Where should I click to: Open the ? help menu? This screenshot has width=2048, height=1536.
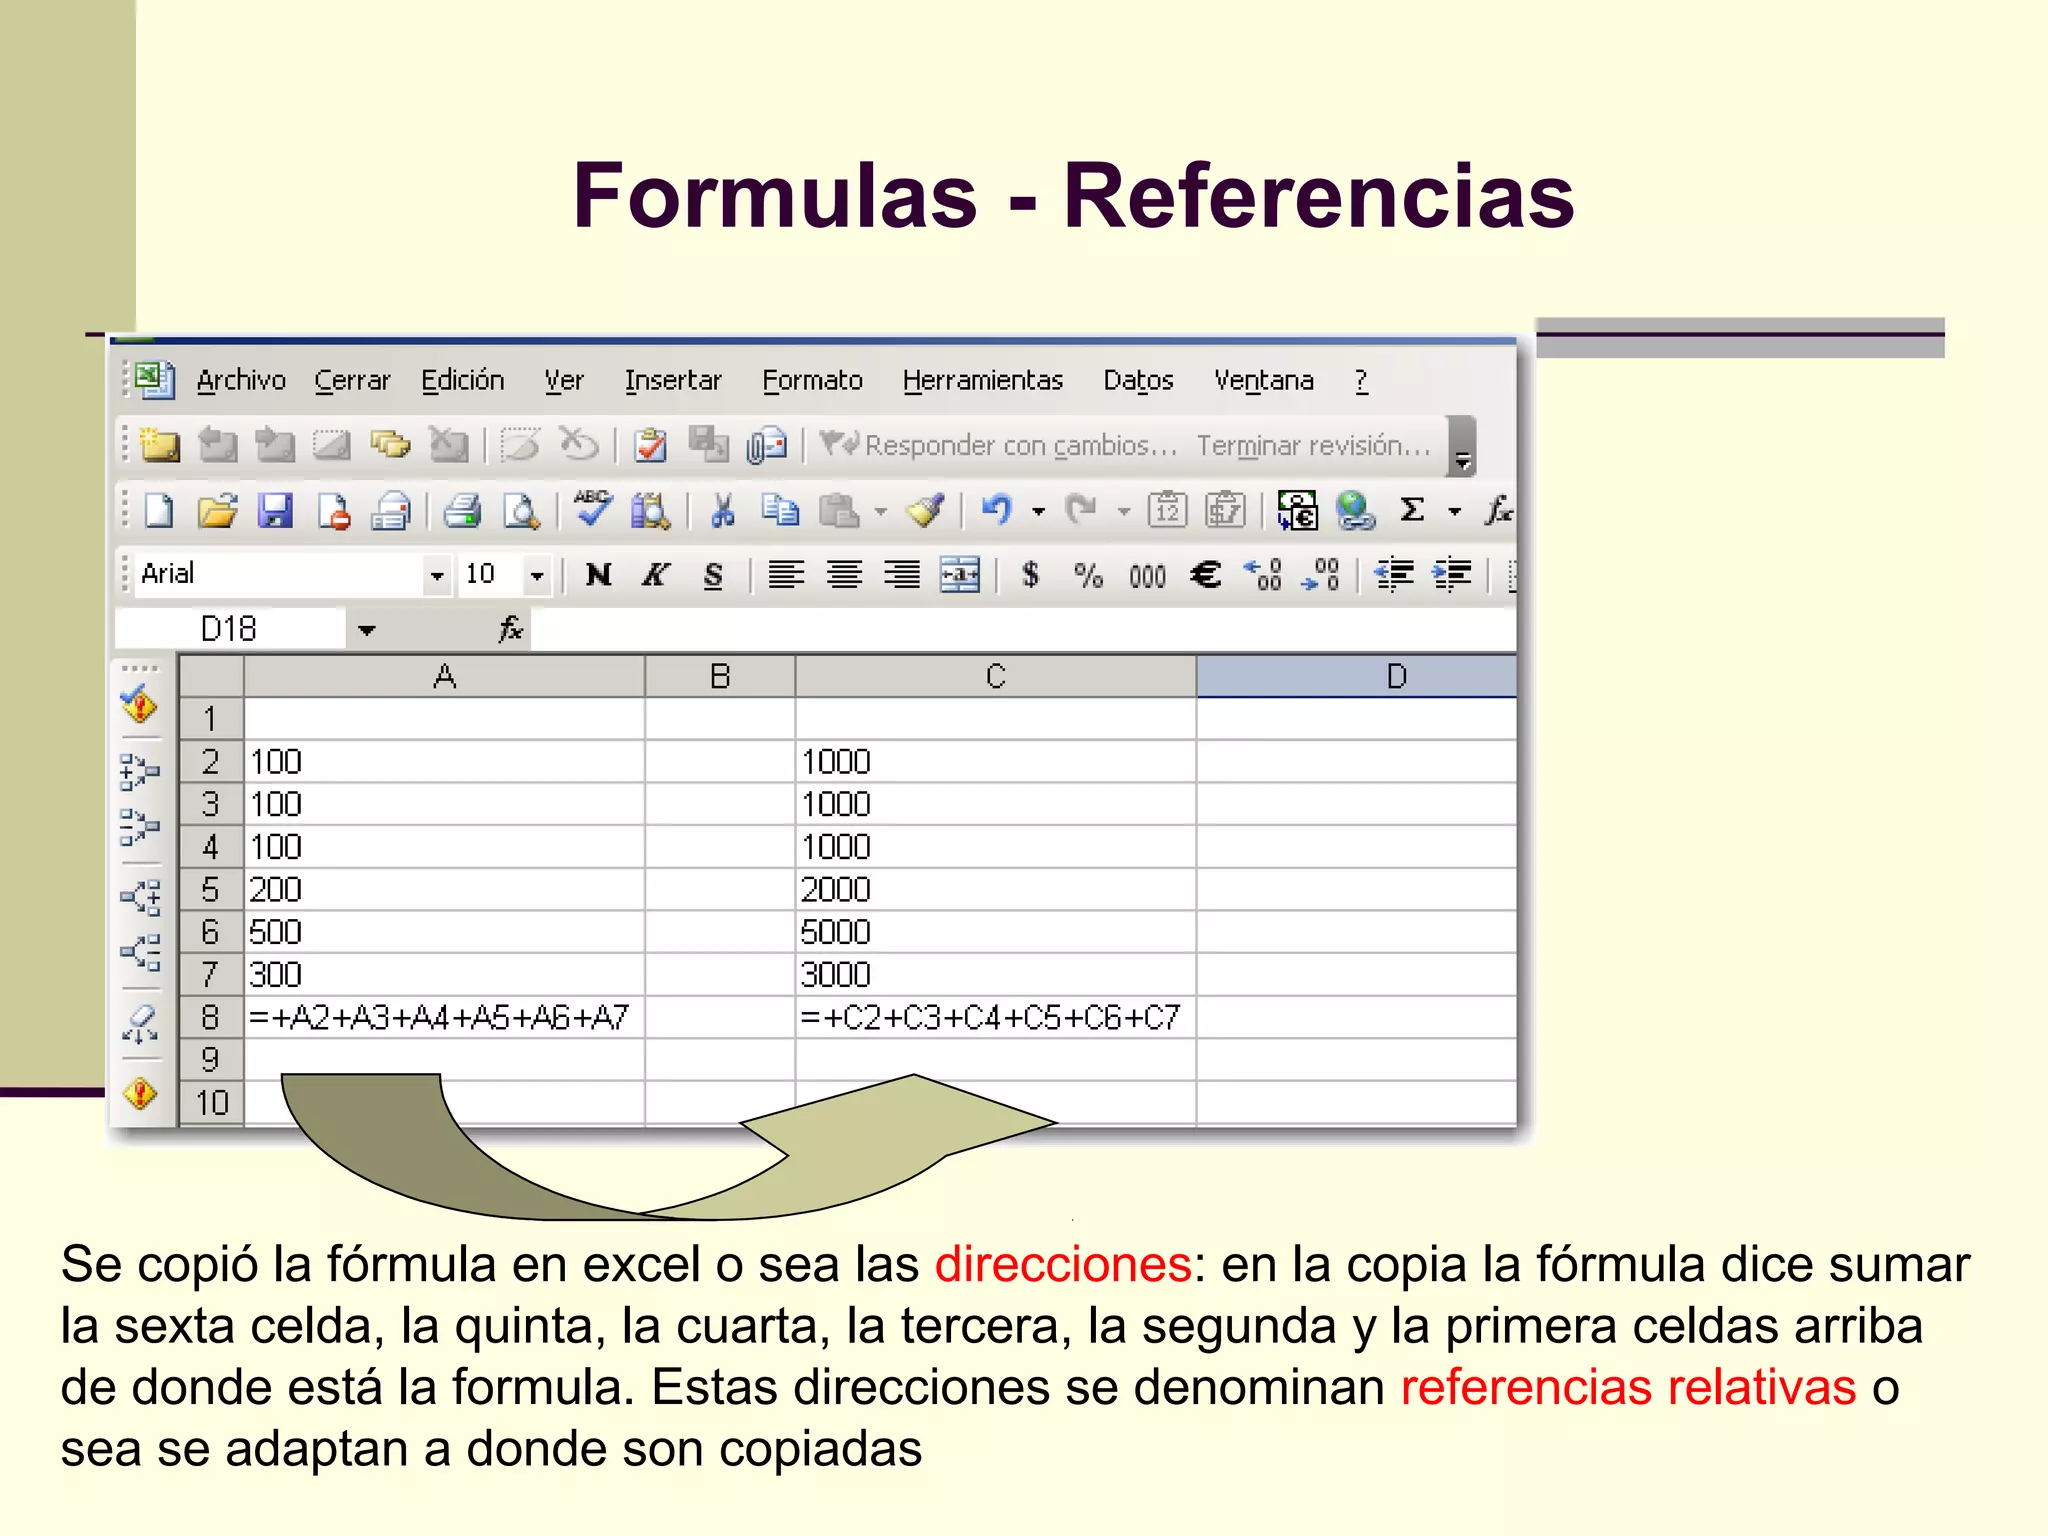(x=1361, y=381)
